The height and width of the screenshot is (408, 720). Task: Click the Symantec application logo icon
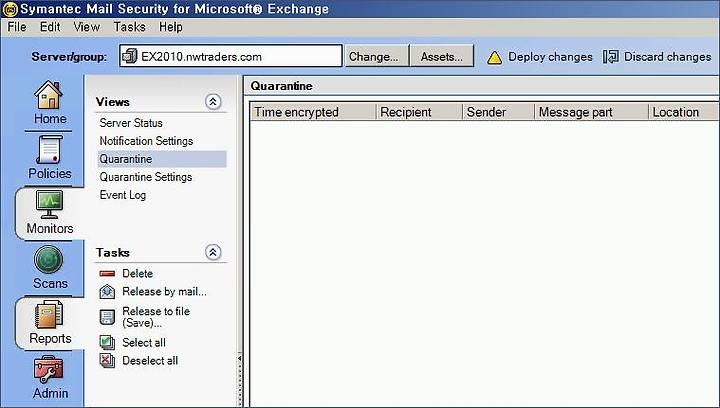tap(10, 9)
